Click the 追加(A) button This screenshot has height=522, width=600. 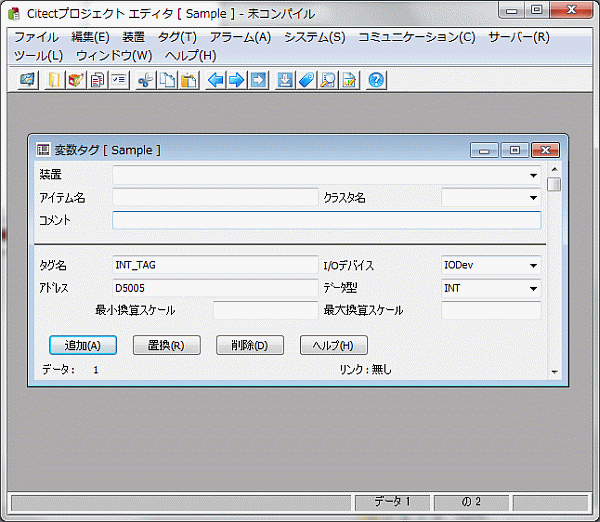click(x=83, y=345)
